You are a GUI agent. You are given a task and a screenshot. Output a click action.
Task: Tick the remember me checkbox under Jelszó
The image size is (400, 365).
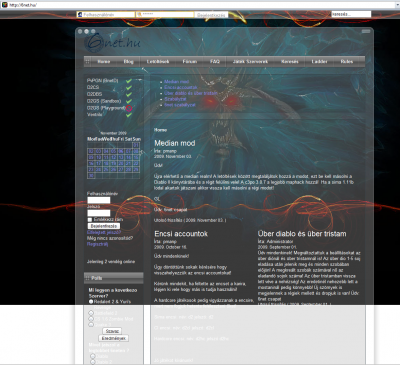(90, 220)
